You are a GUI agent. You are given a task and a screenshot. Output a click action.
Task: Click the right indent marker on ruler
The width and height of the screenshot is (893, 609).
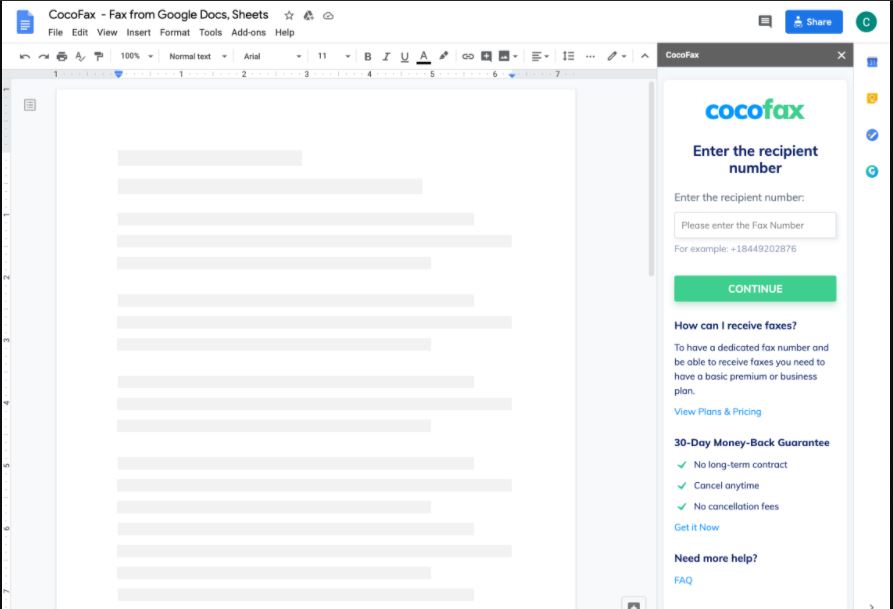coord(511,75)
